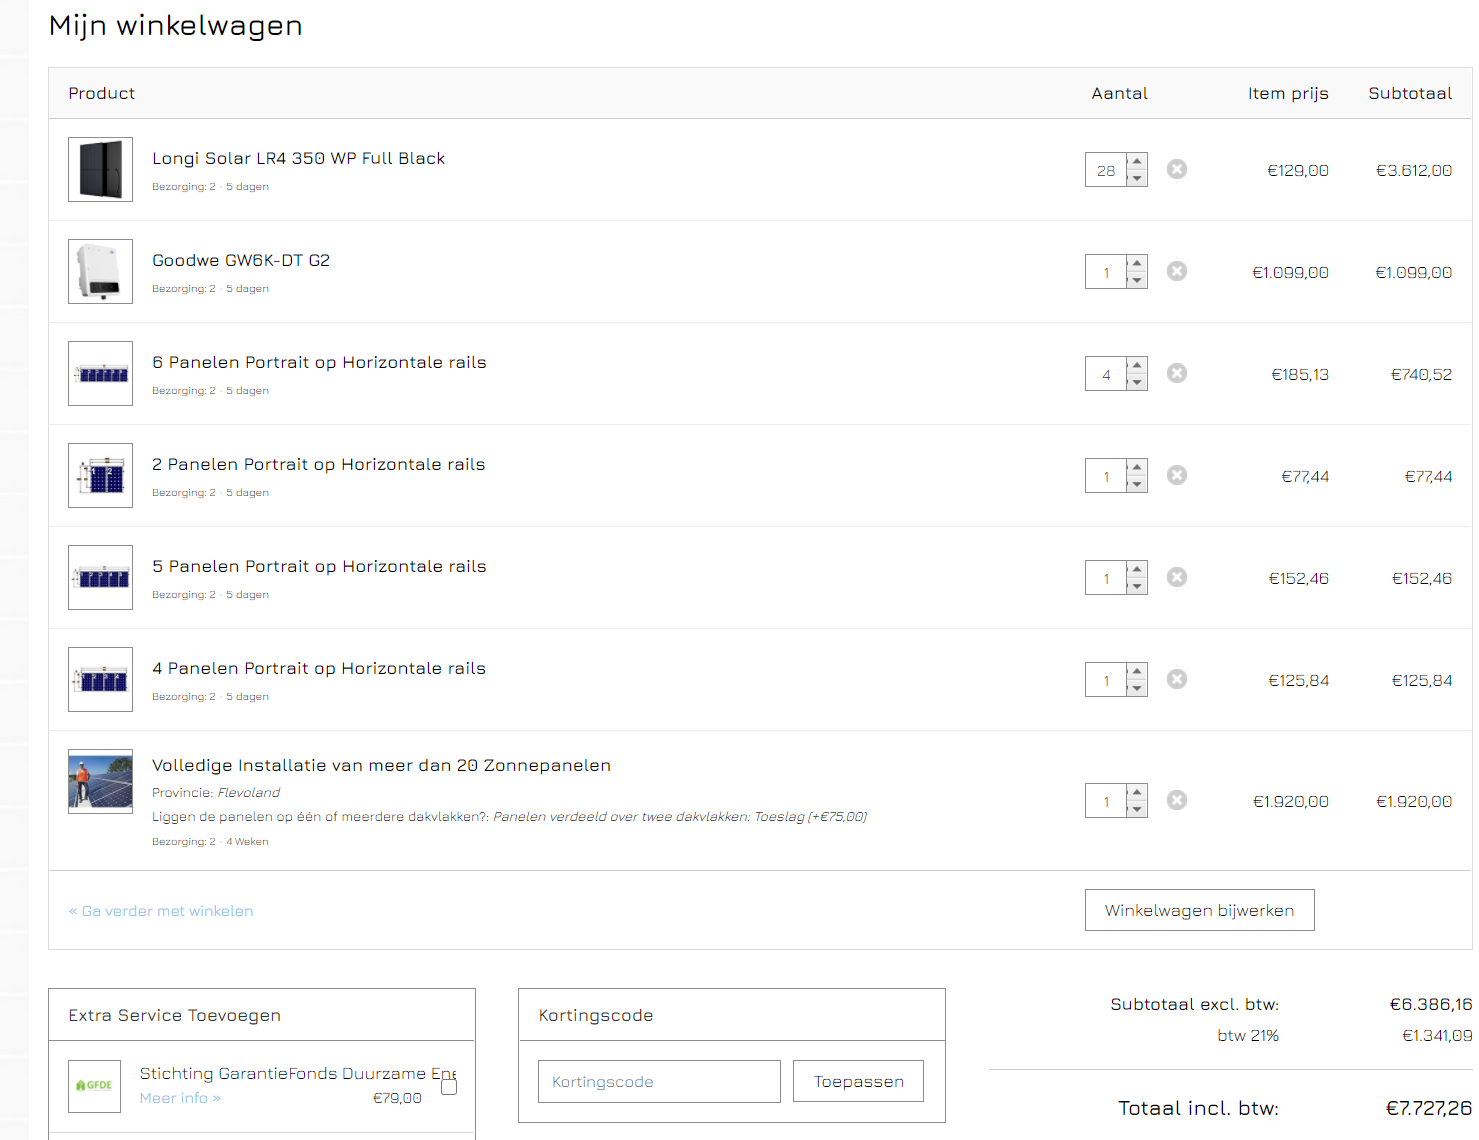Remove 4 Panelen Portrait item from cart
This screenshot has height=1140, width=1479.
tap(1177, 679)
